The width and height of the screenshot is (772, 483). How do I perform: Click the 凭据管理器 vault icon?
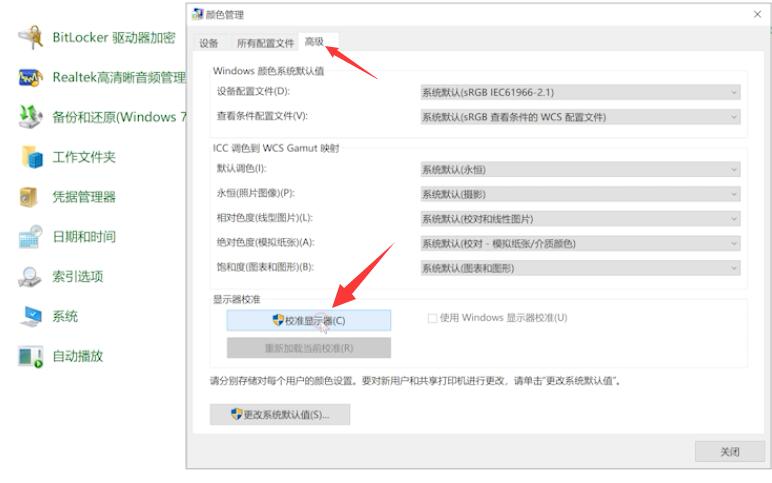(x=29, y=197)
